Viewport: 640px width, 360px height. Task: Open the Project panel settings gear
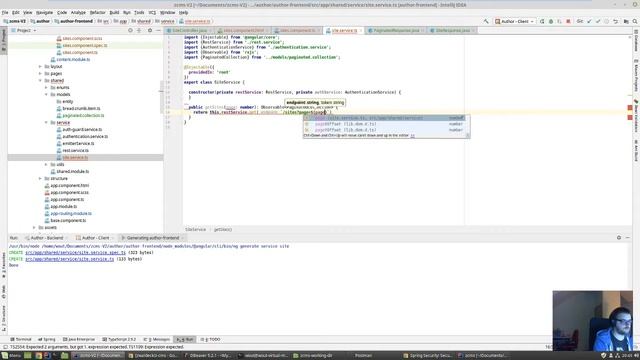point(150,31)
